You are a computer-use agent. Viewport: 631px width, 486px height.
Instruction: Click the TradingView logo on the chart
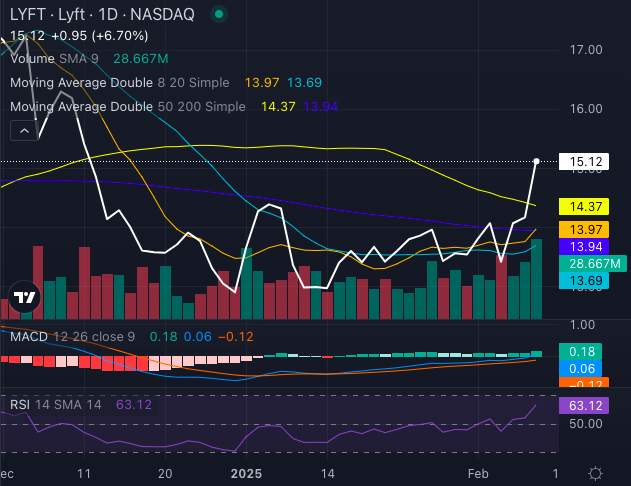pyautogui.click(x=24, y=298)
